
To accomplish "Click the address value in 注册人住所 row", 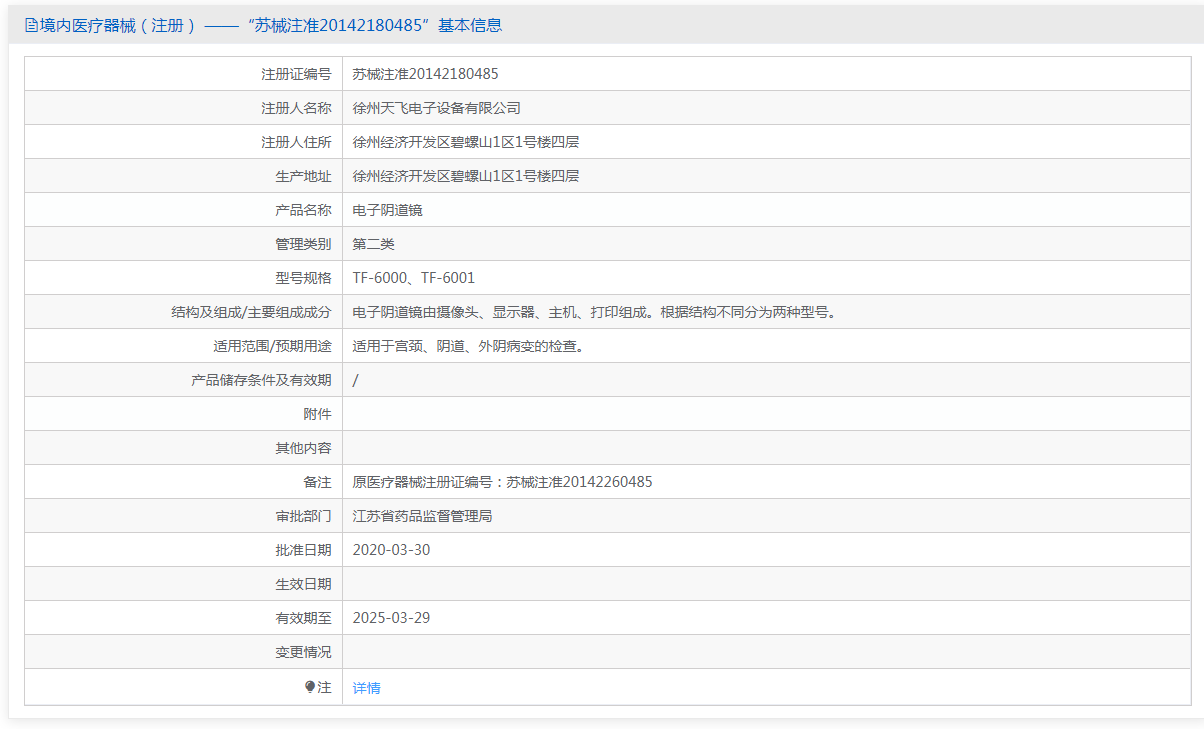I will click(465, 142).
